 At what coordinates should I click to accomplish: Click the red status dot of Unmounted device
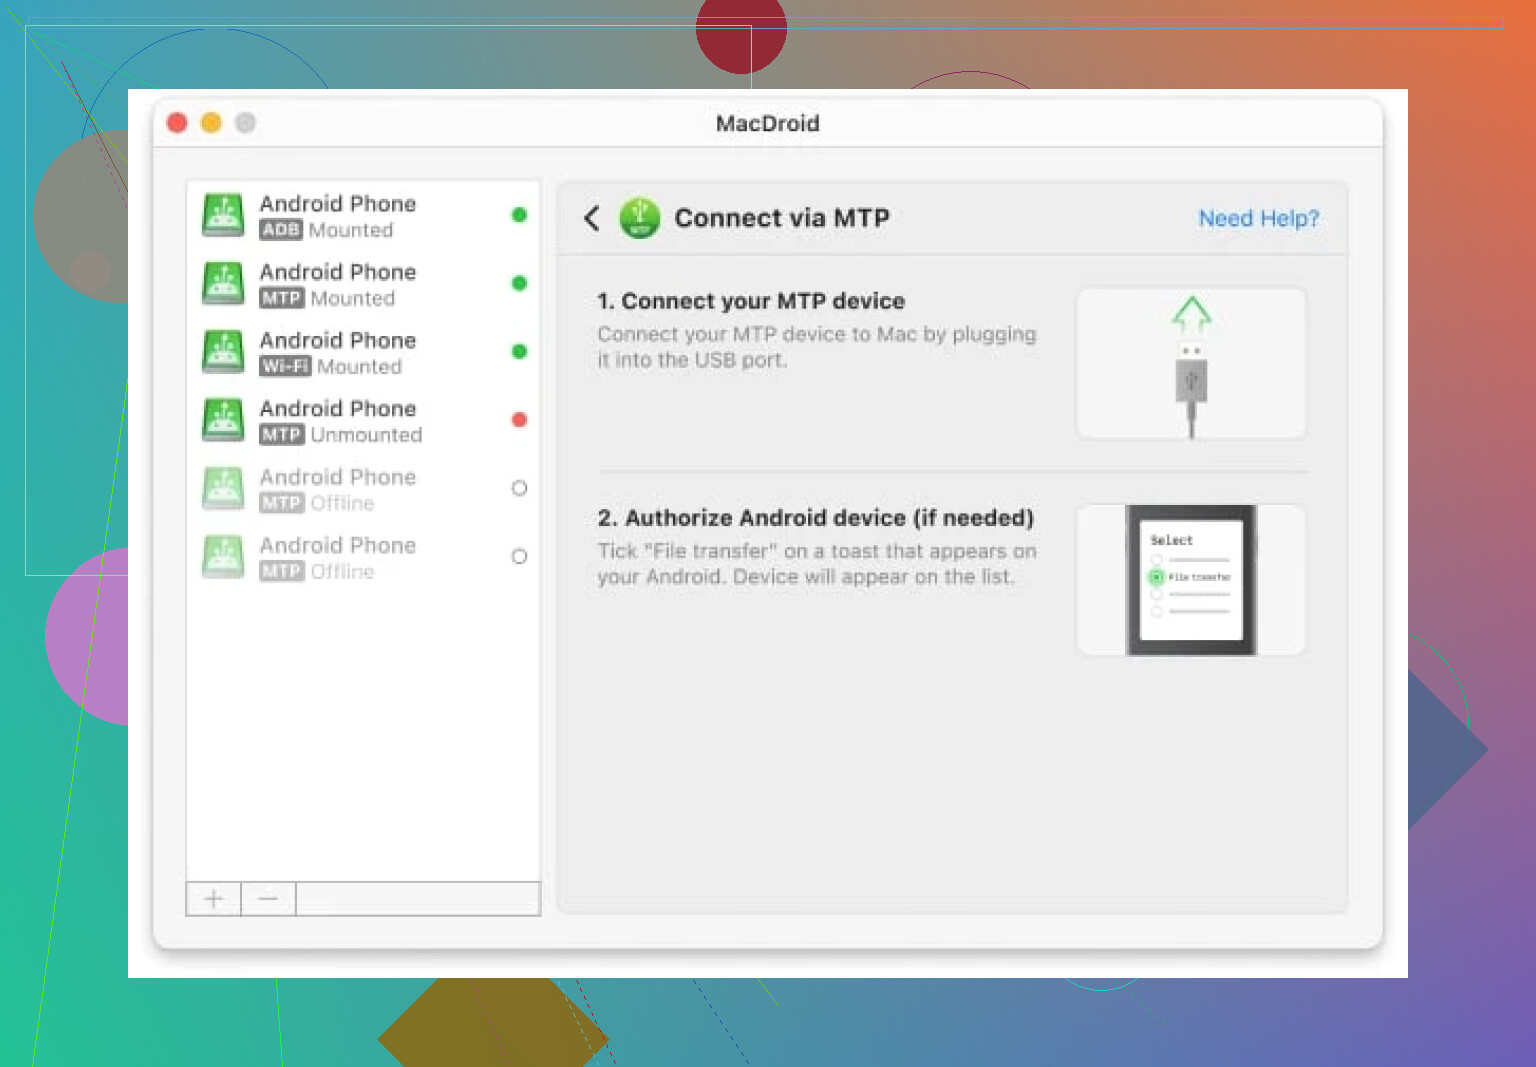pos(519,420)
